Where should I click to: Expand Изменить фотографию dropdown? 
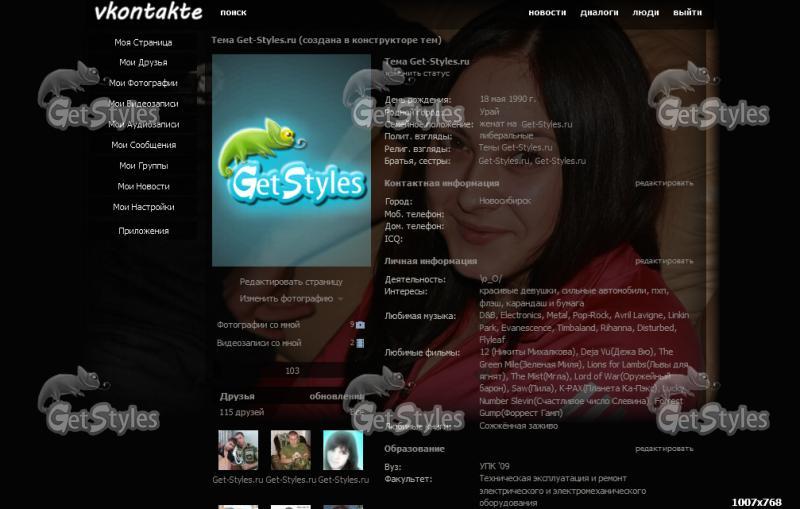coord(291,299)
